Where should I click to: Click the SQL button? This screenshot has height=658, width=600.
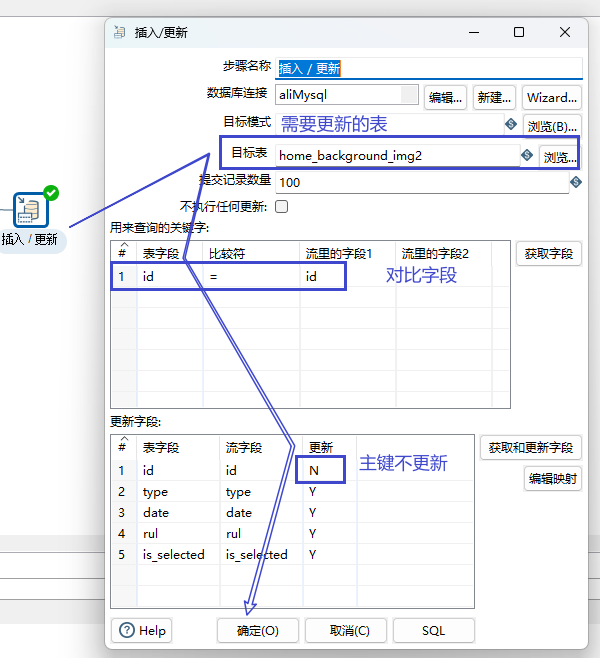click(433, 630)
